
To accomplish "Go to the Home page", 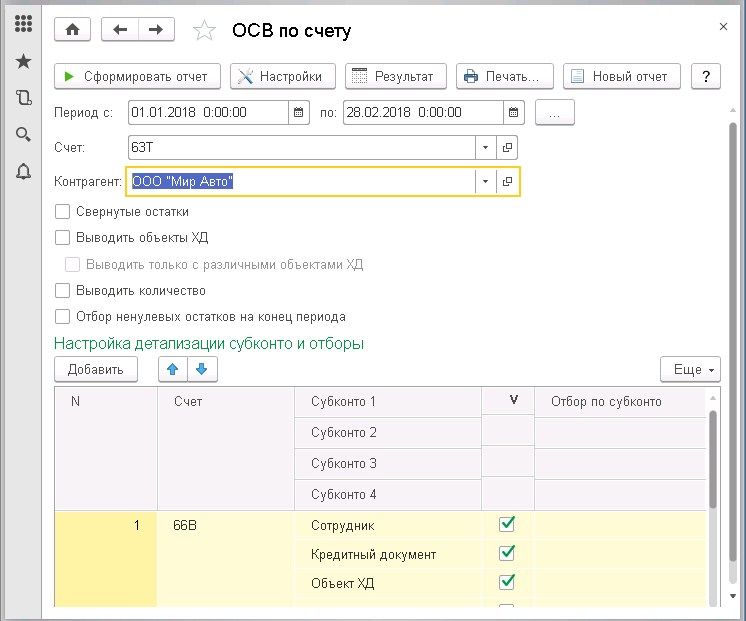I will coord(72,30).
